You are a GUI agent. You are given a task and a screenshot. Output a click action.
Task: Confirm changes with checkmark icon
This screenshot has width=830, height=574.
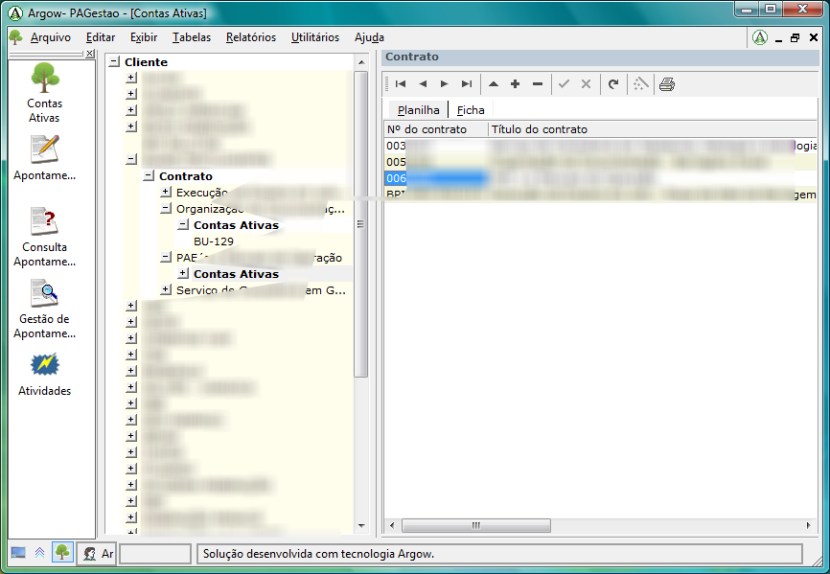coord(564,84)
